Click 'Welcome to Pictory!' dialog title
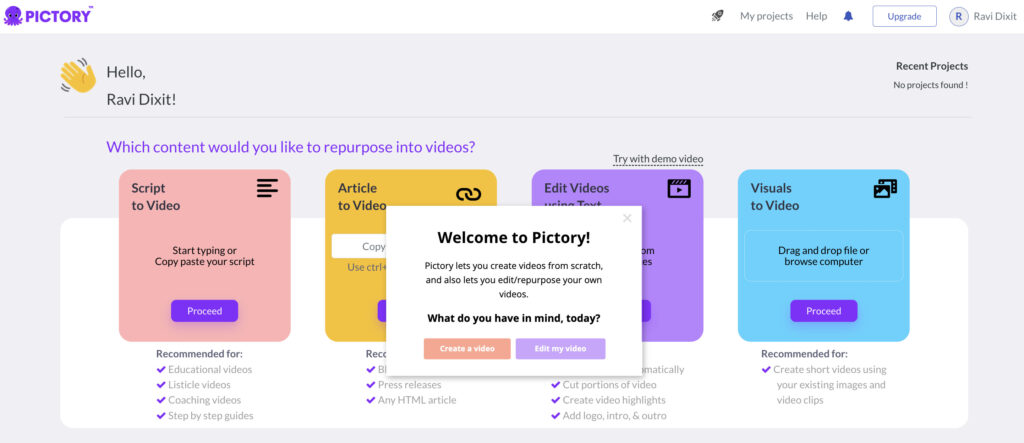 (x=514, y=237)
